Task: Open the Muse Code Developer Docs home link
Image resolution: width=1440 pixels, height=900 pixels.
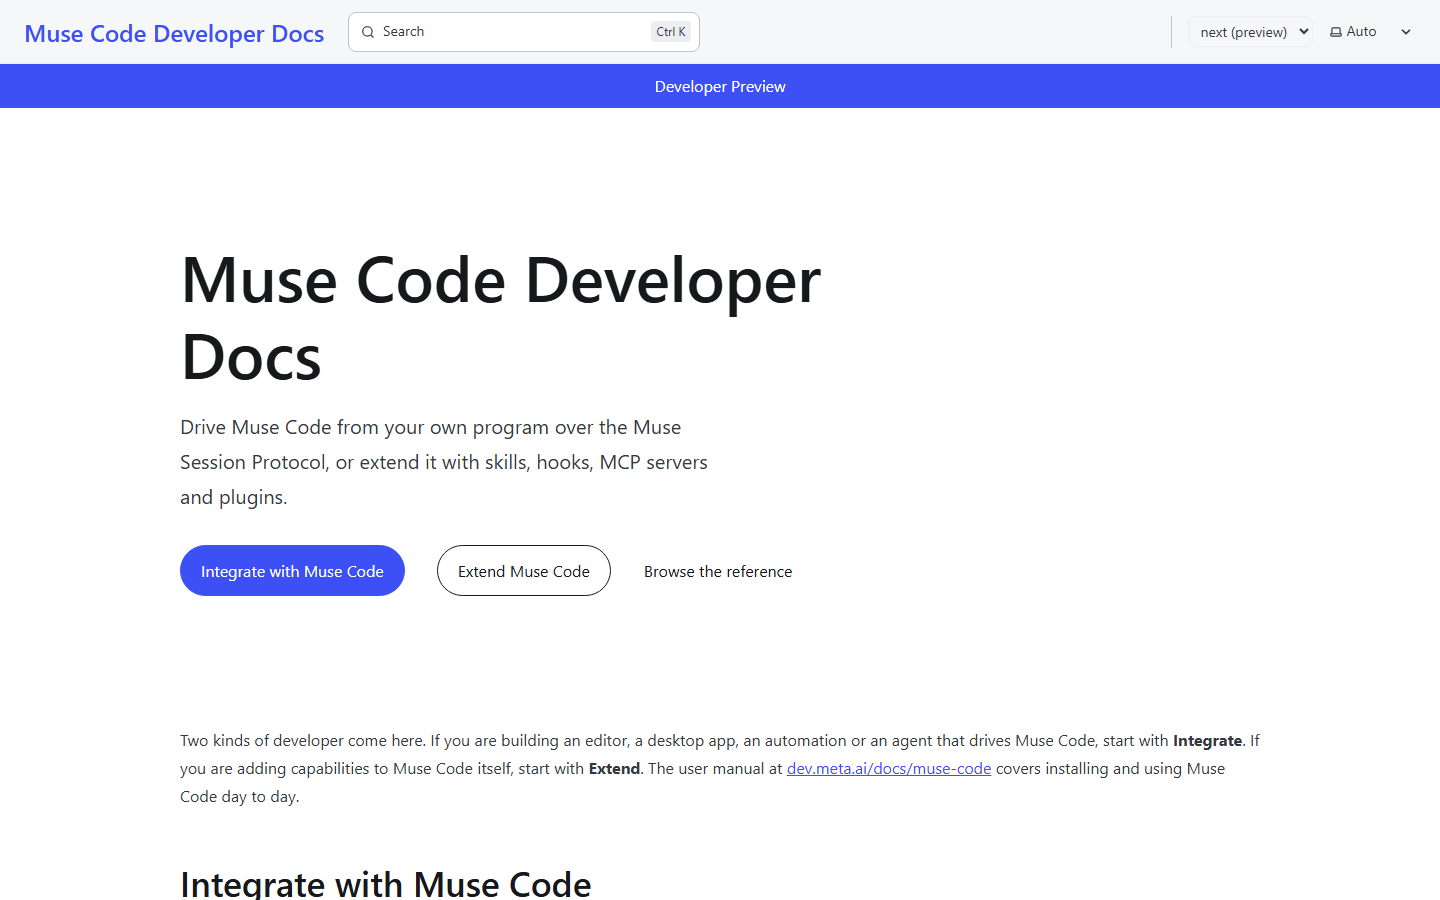Action: point(174,33)
